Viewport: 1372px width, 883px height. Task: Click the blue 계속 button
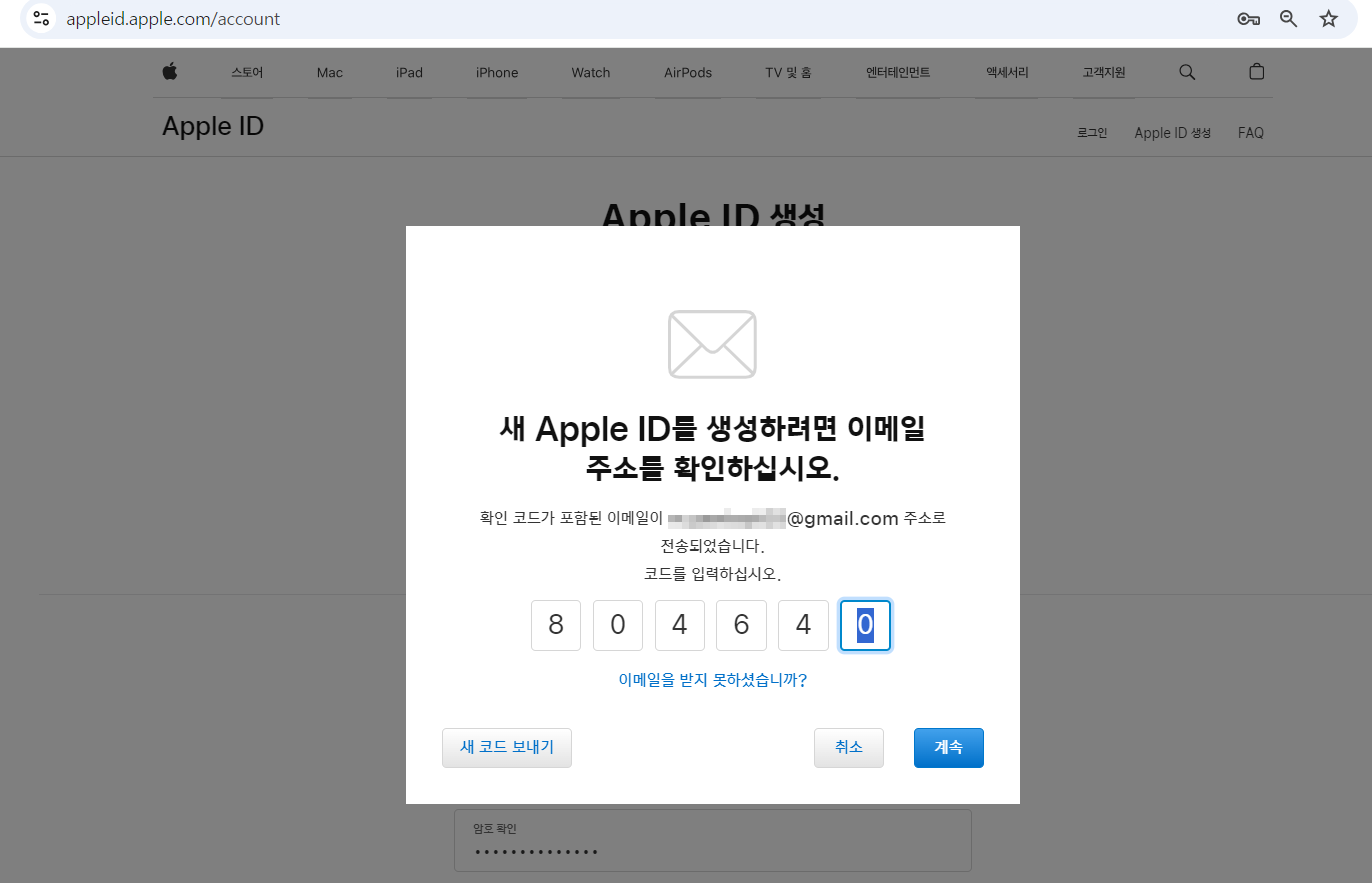(949, 747)
